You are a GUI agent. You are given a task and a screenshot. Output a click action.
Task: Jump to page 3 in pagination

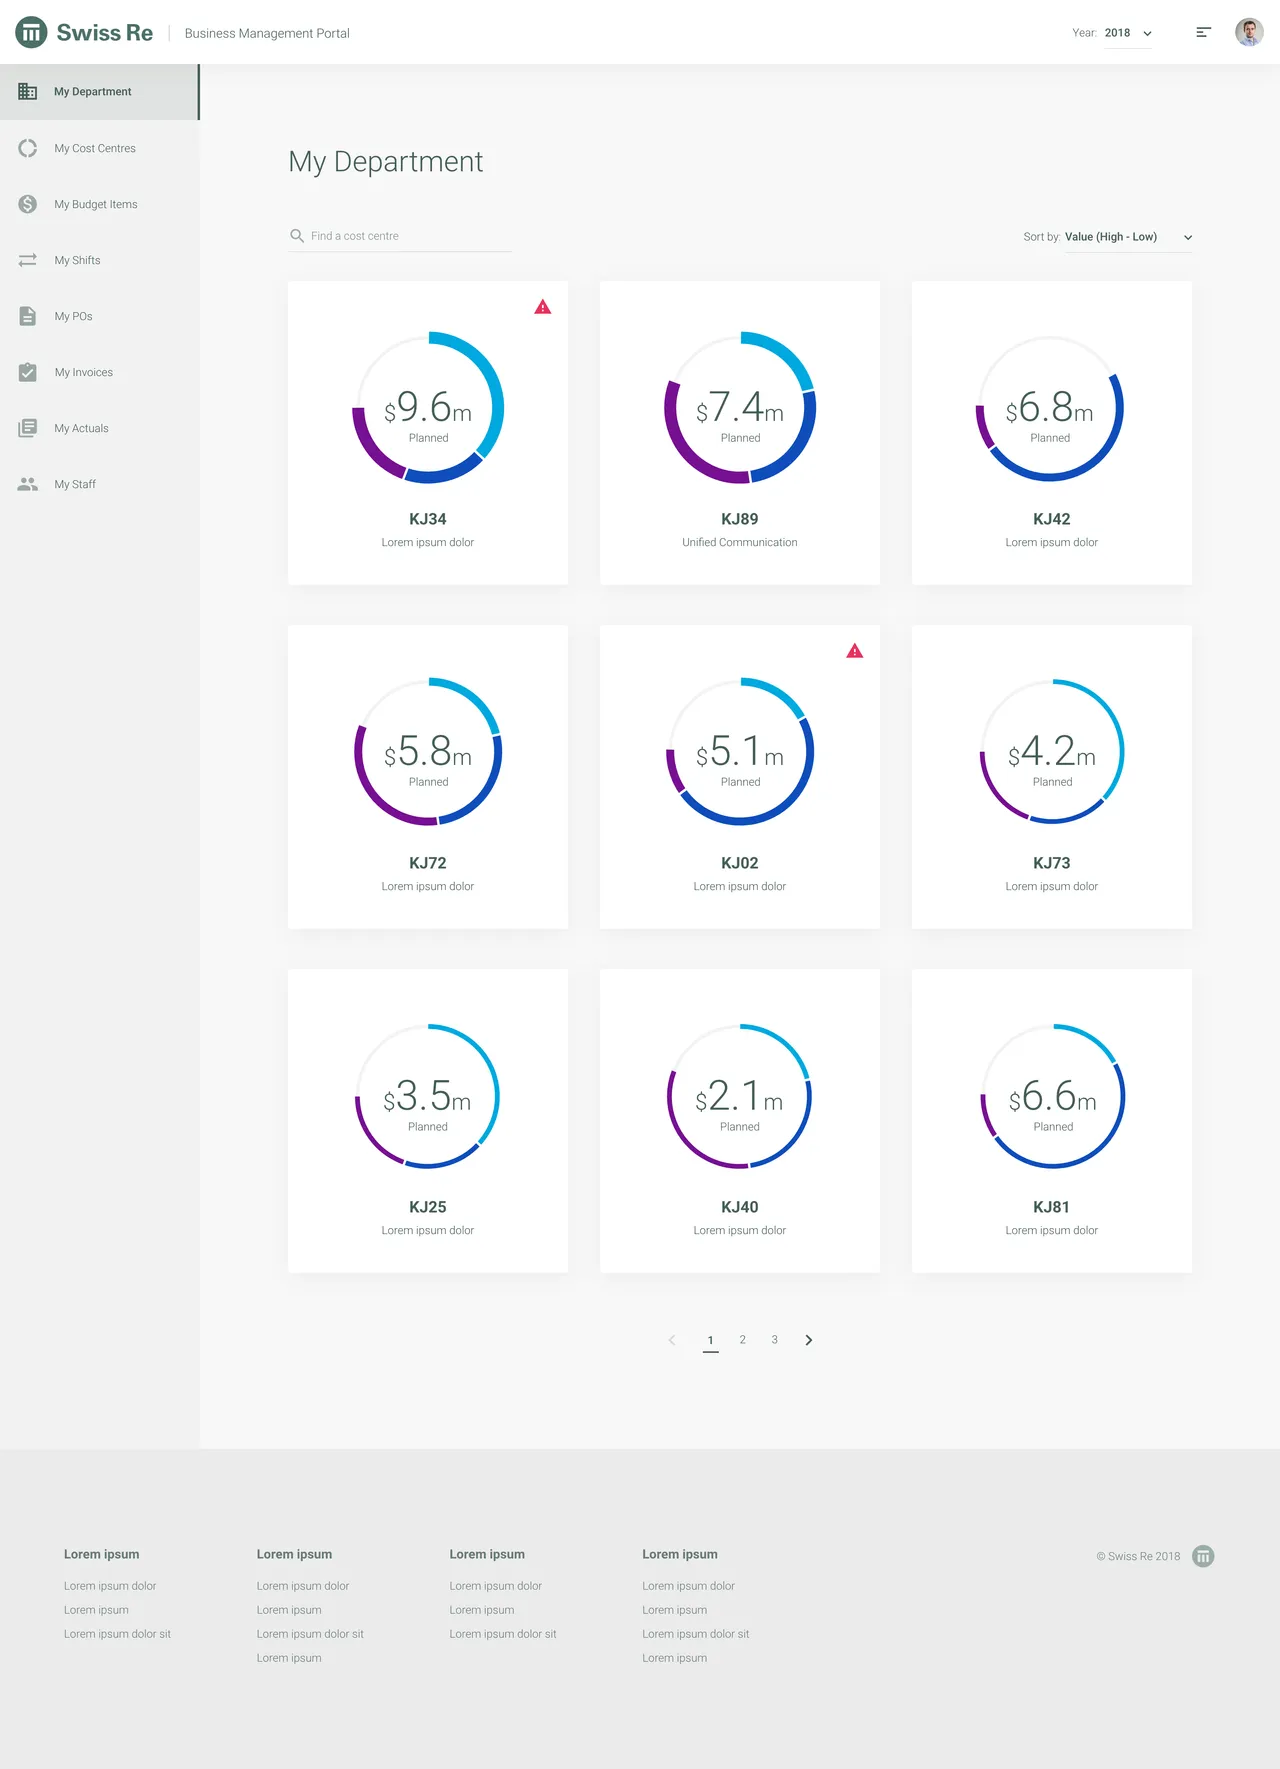pos(774,1340)
